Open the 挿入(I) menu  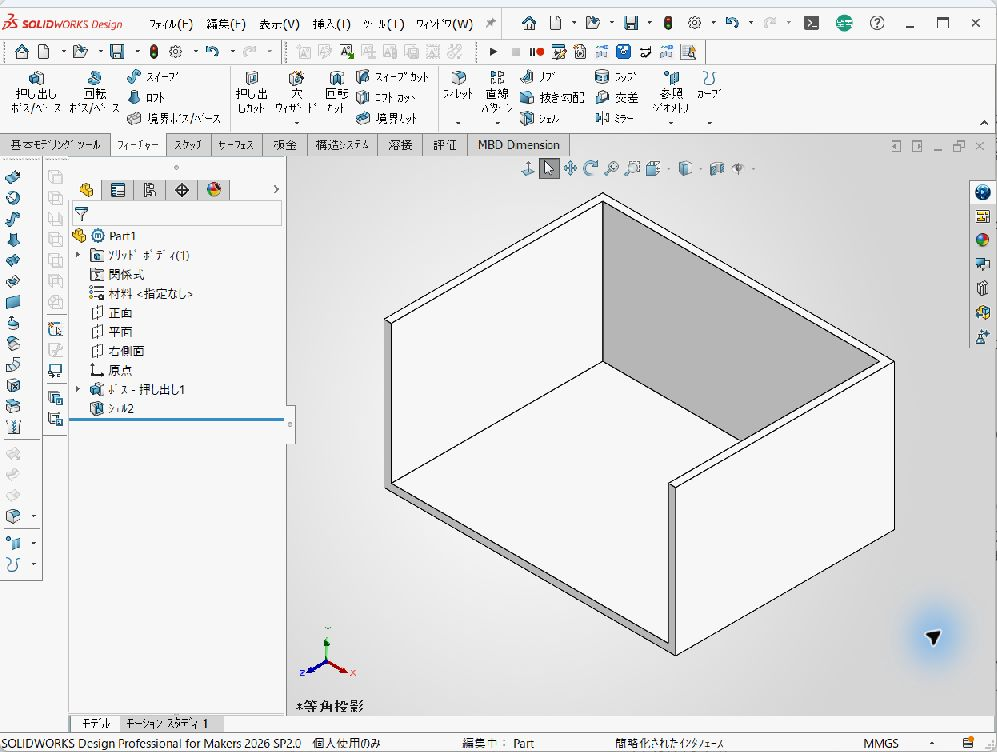pyautogui.click(x=331, y=24)
